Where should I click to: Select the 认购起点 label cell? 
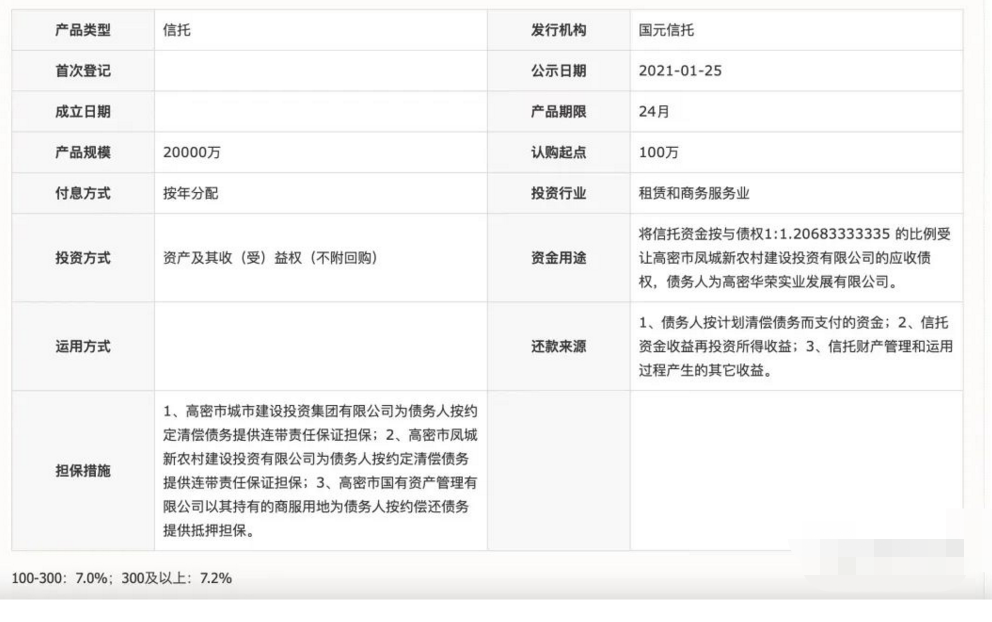(559, 152)
